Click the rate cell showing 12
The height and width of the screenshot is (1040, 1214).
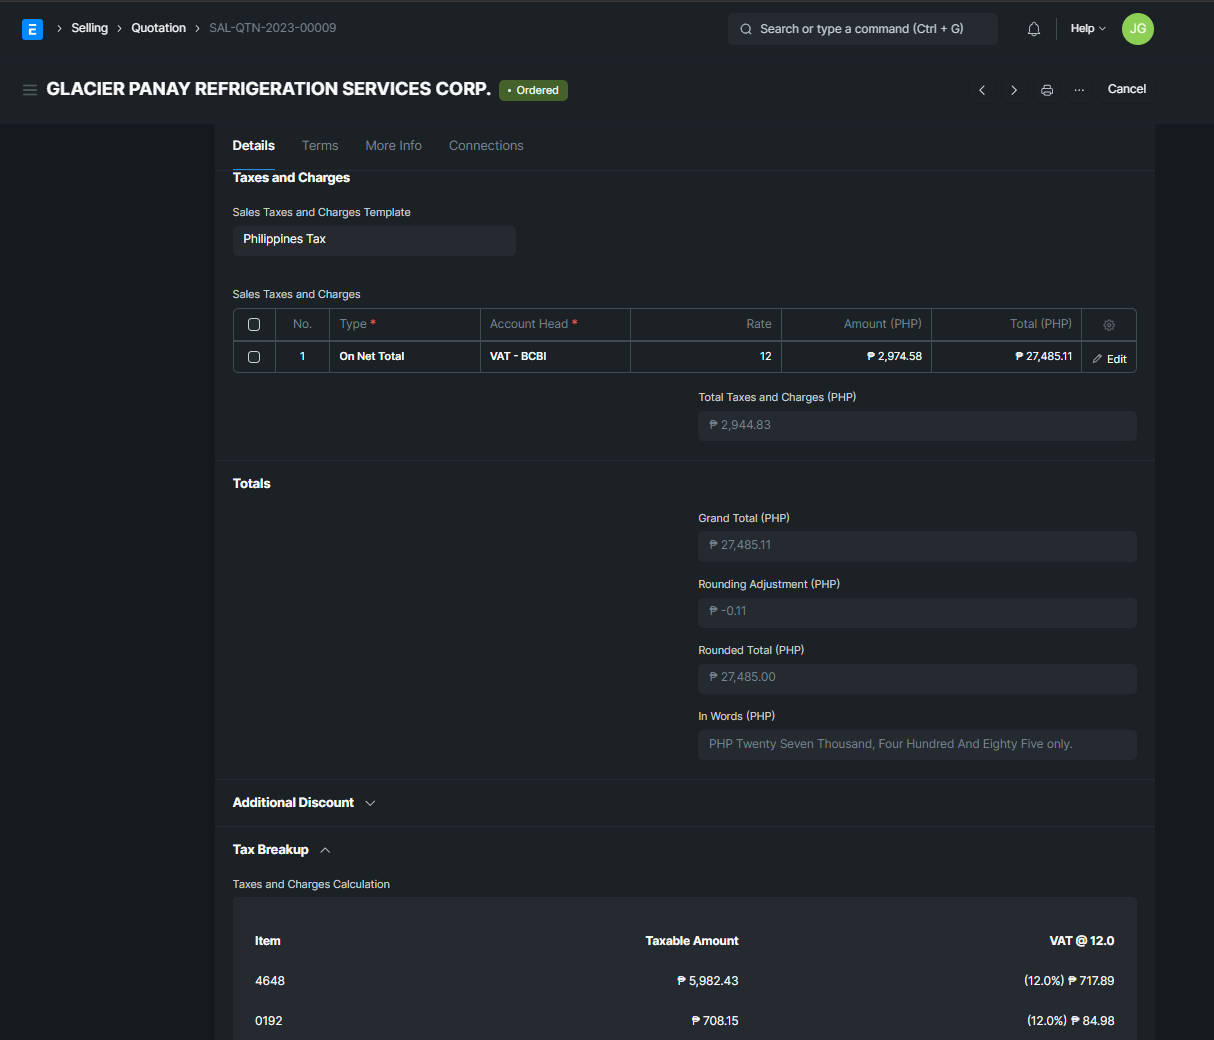[706, 357]
